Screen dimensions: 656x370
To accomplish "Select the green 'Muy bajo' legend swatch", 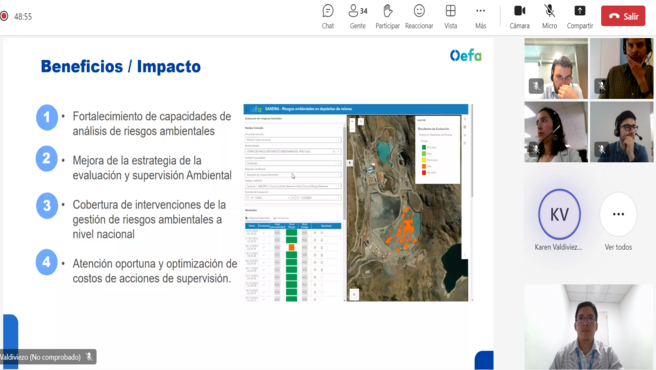I will pos(424,147).
